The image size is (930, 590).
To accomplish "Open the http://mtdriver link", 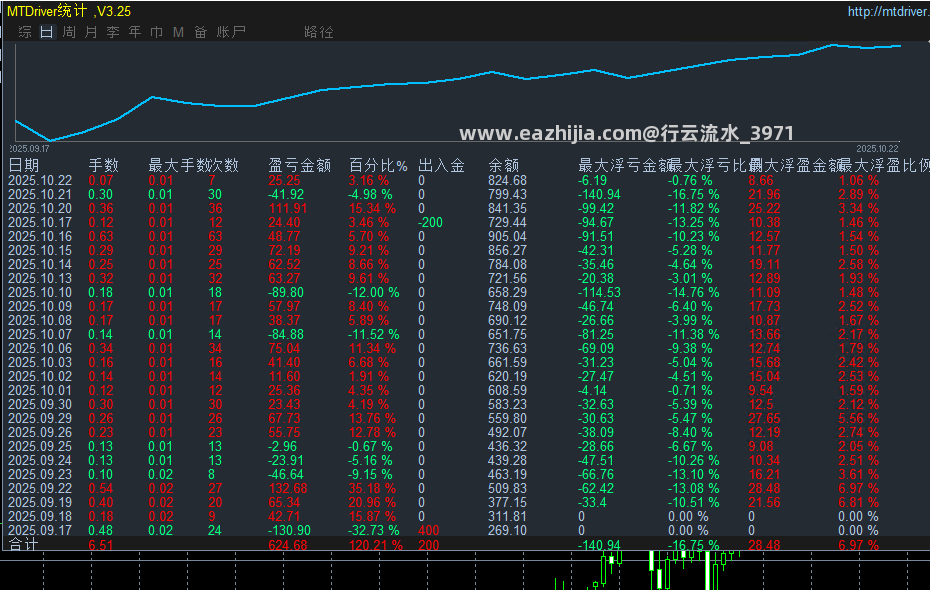I will (888, 11).
